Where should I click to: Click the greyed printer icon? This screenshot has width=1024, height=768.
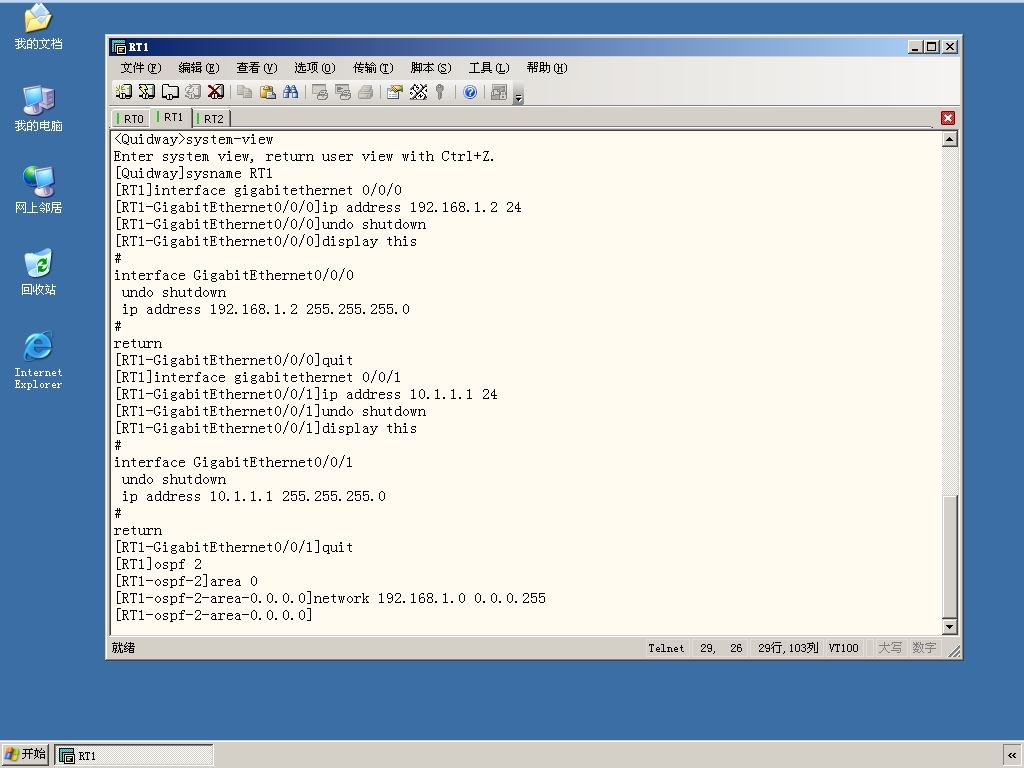coord(366,92)
